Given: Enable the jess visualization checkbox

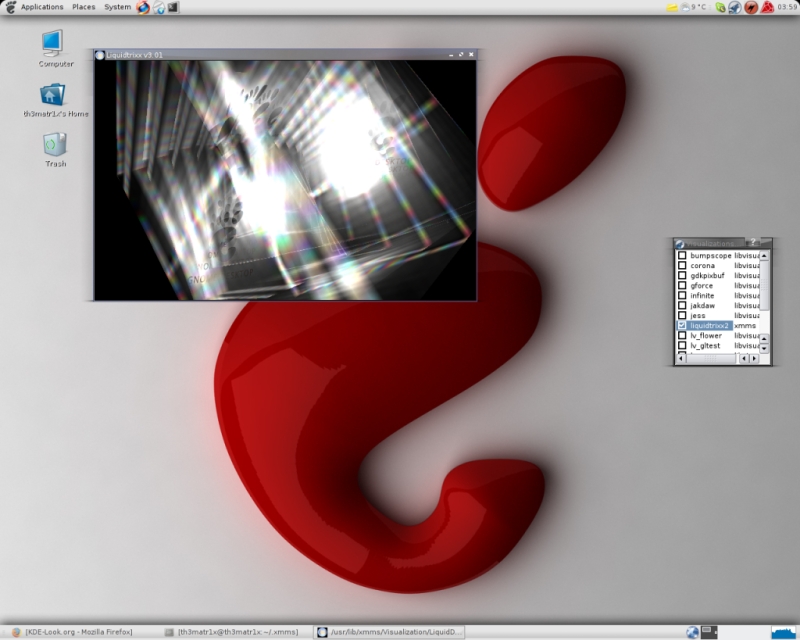Looking at the screenshot, I should pos(682,315).
